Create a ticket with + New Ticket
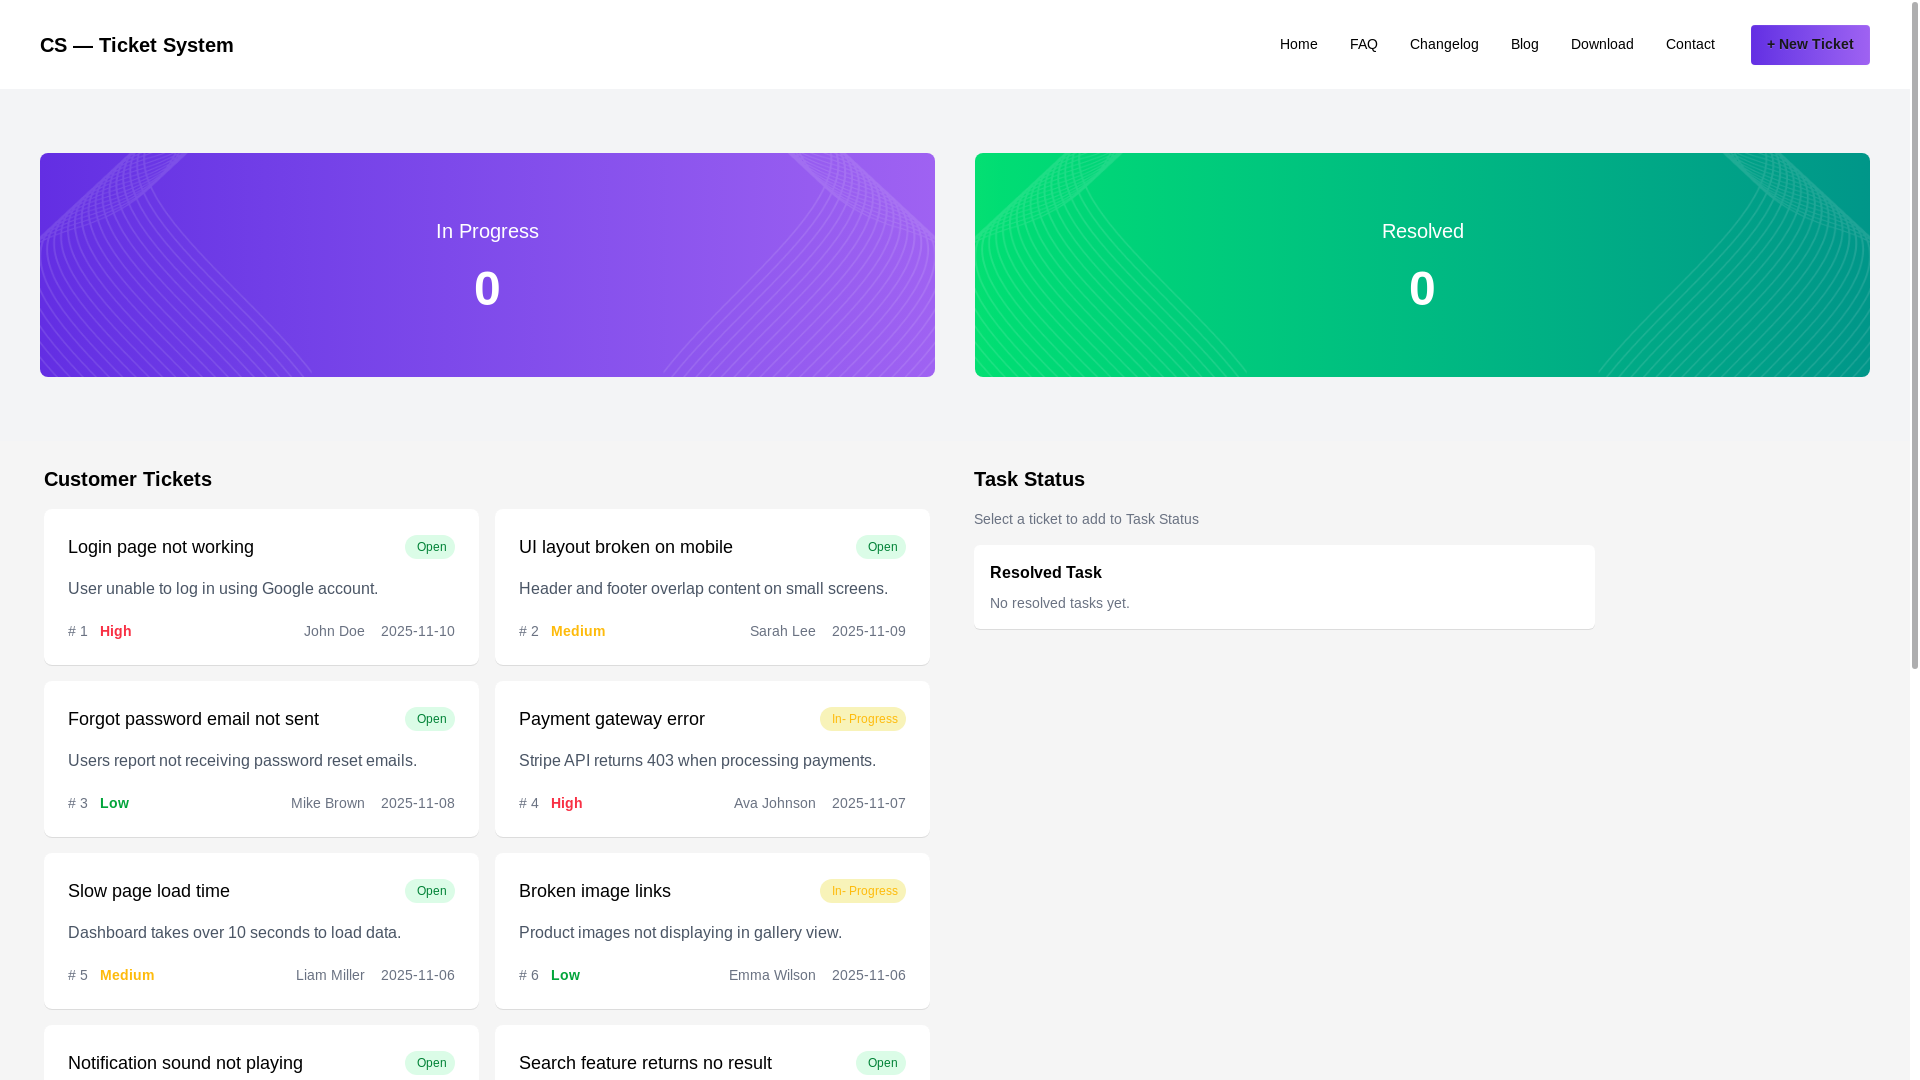 tap(1810, 45)
